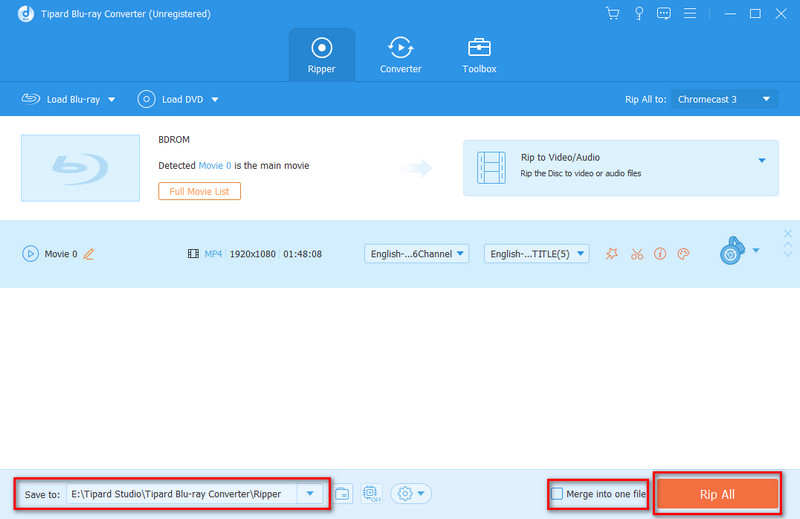Image resolution: width=800 pixels, height=519 pixels.
Task: Open the Toolbox tab
Action: [479, 55]
